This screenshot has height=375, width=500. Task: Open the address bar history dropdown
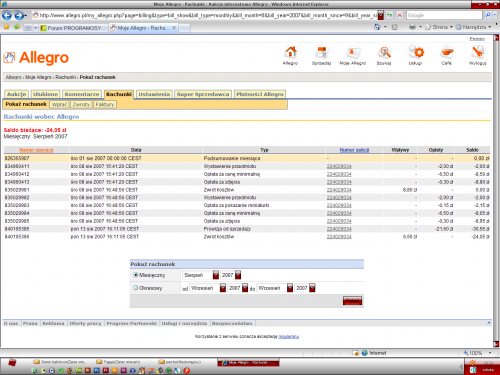tap(381, 15)
